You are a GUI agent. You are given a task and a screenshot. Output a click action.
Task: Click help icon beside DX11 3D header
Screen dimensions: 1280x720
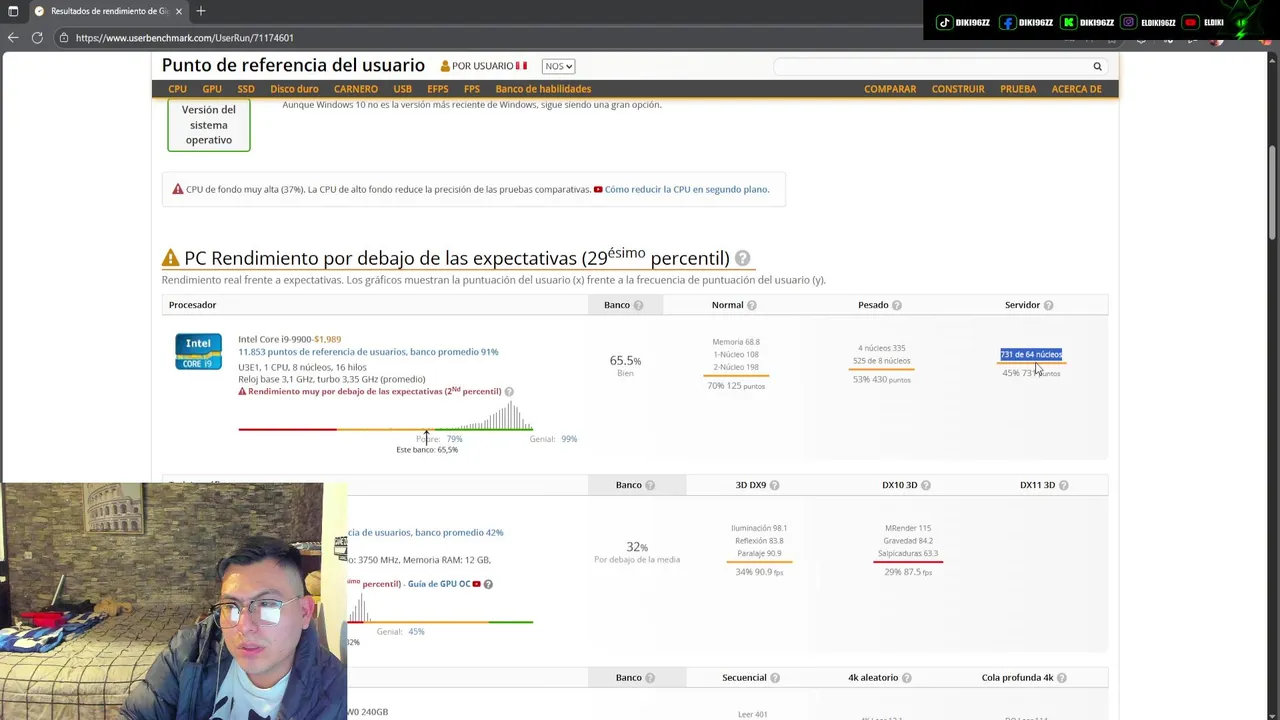pyautogui.click(x=1063, y=485)
